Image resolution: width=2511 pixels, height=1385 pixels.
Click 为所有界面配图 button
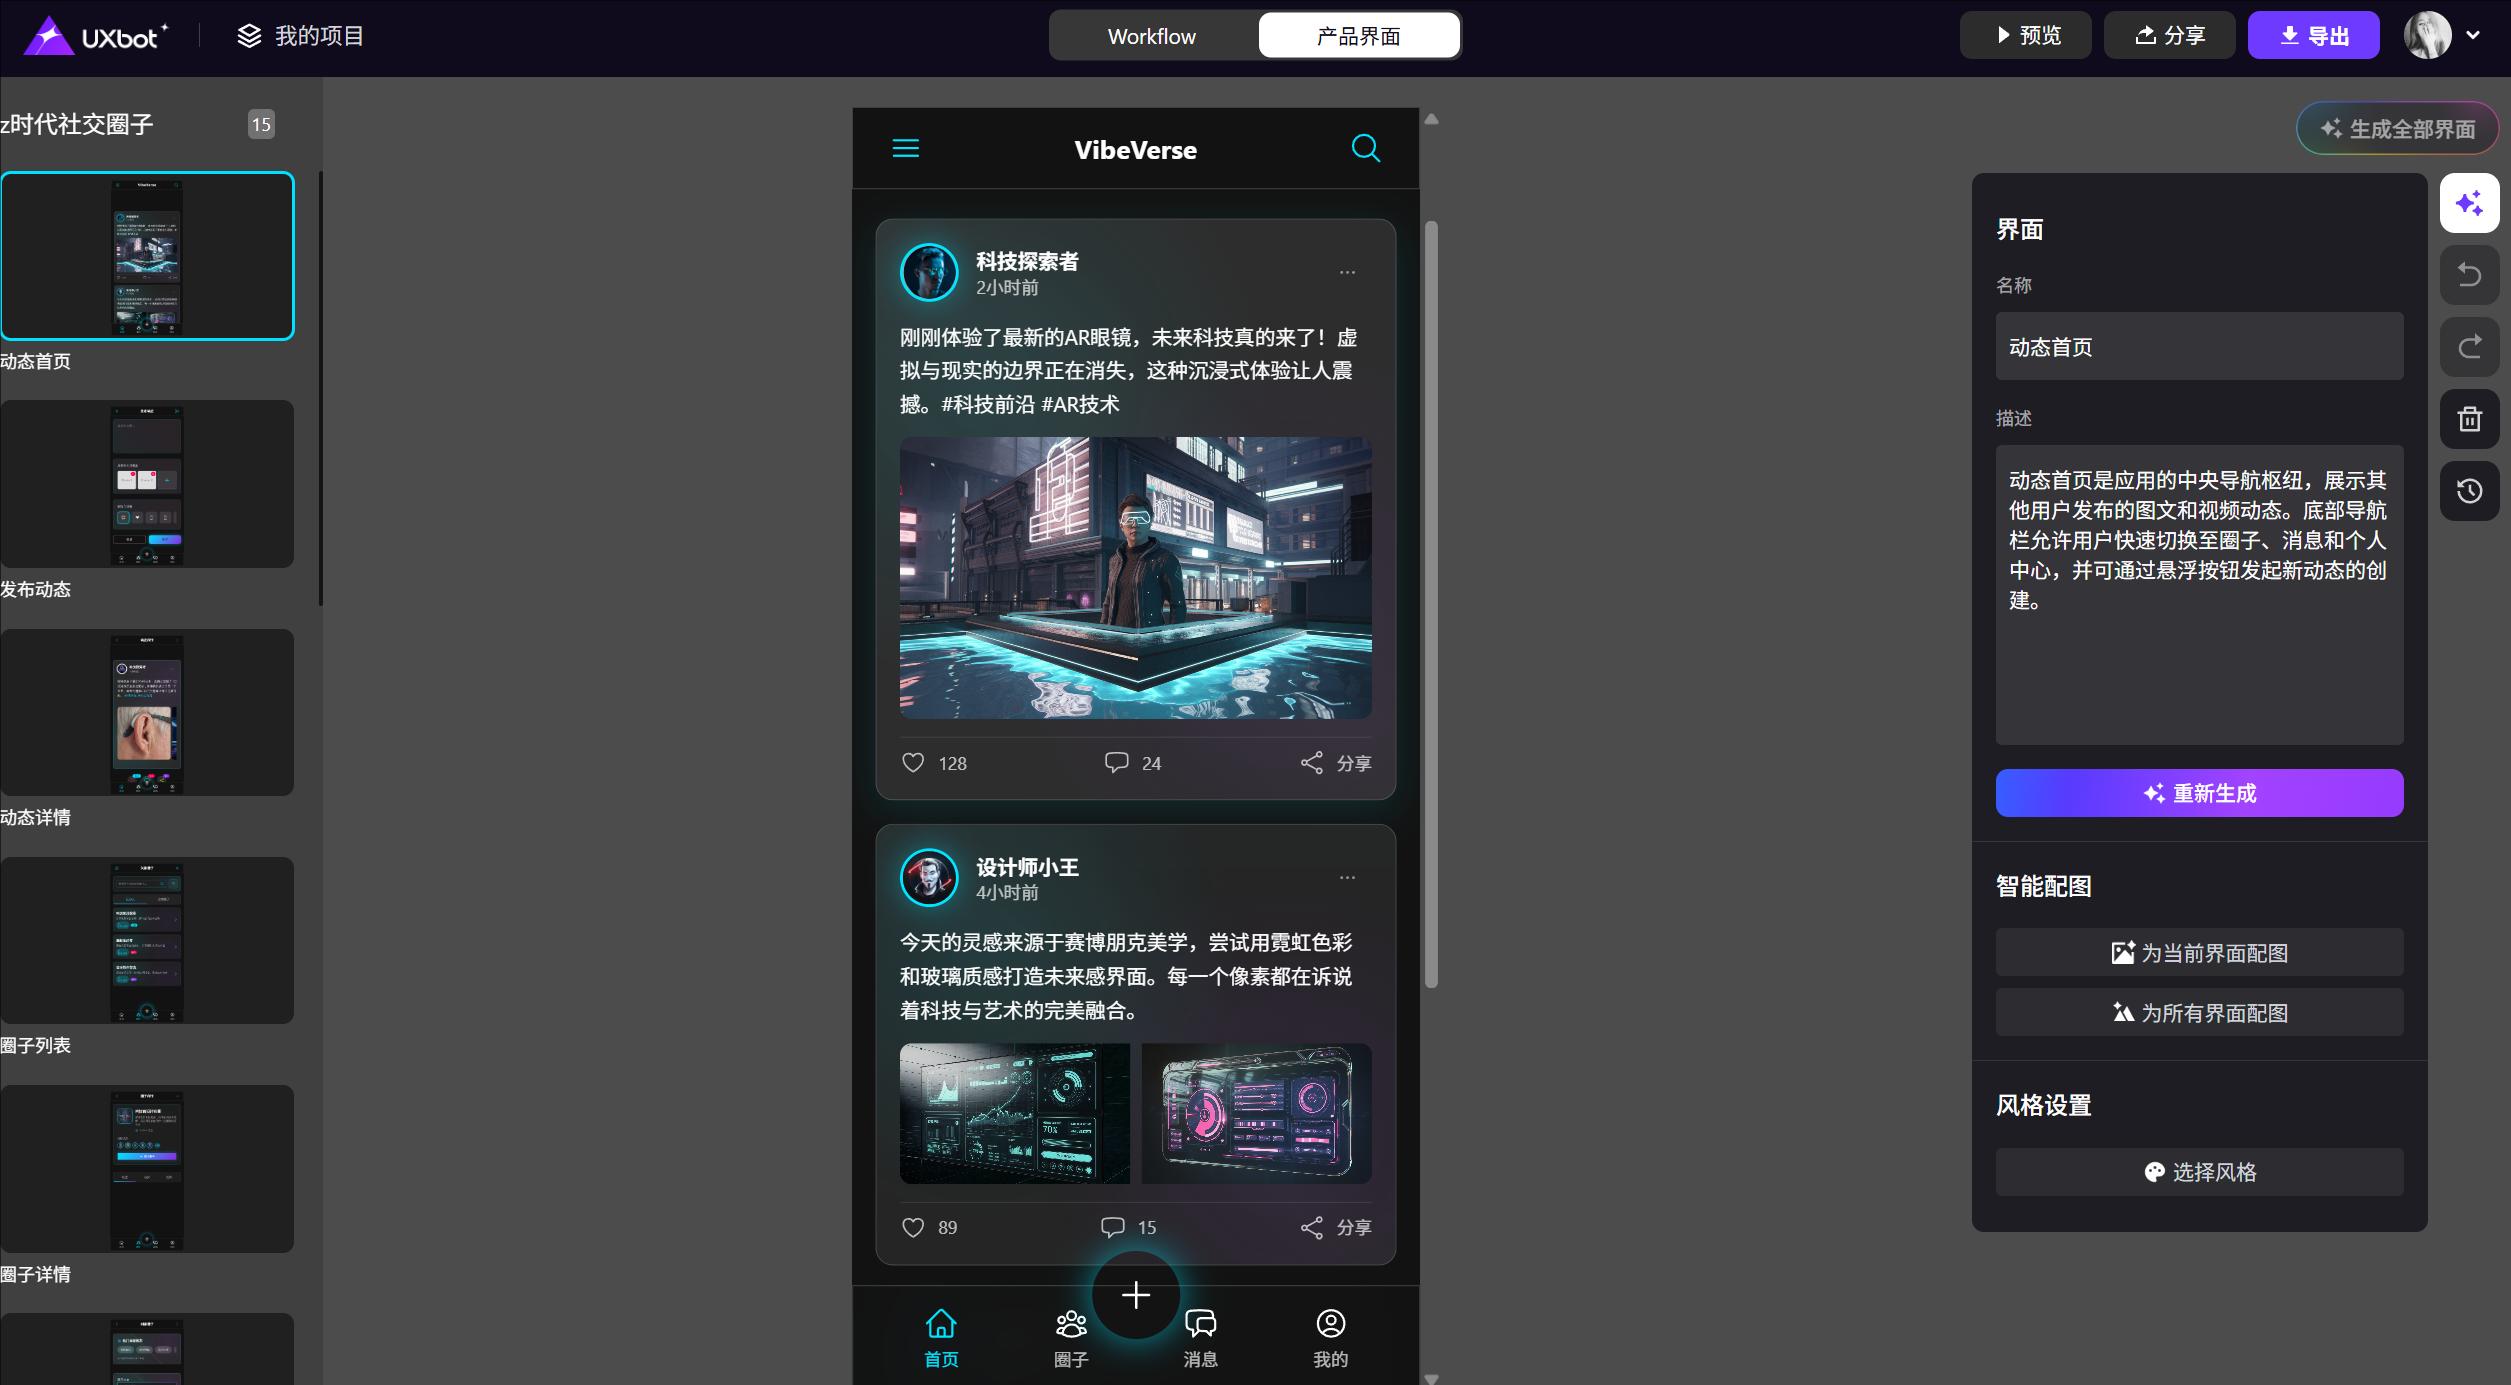pyautogui.click(x=2199, y=1013)
